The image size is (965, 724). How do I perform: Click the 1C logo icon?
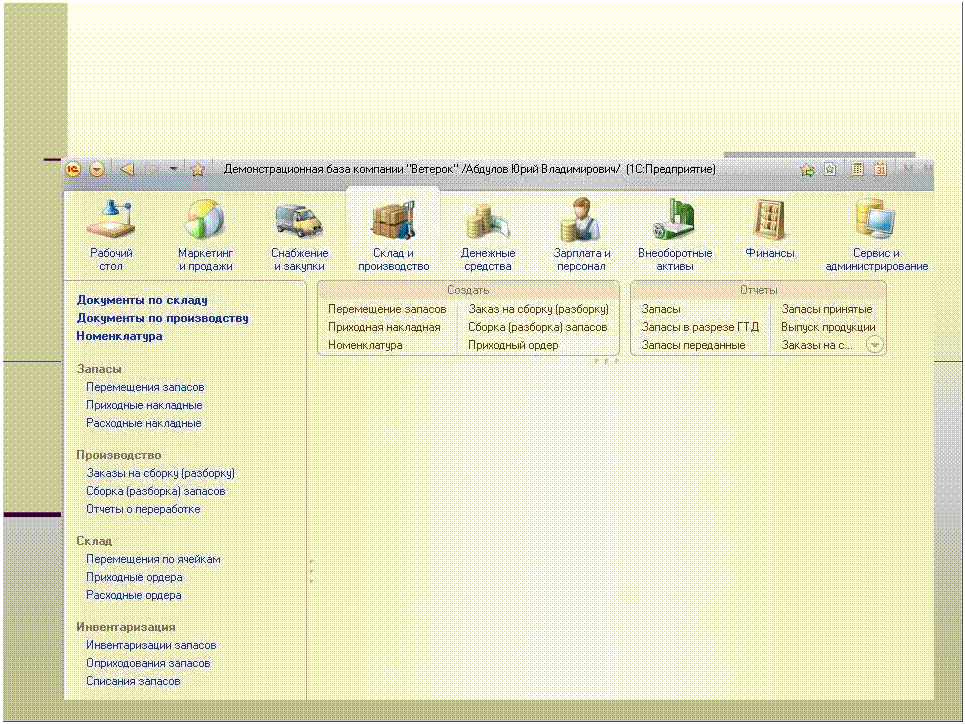[x=73, y=169]
